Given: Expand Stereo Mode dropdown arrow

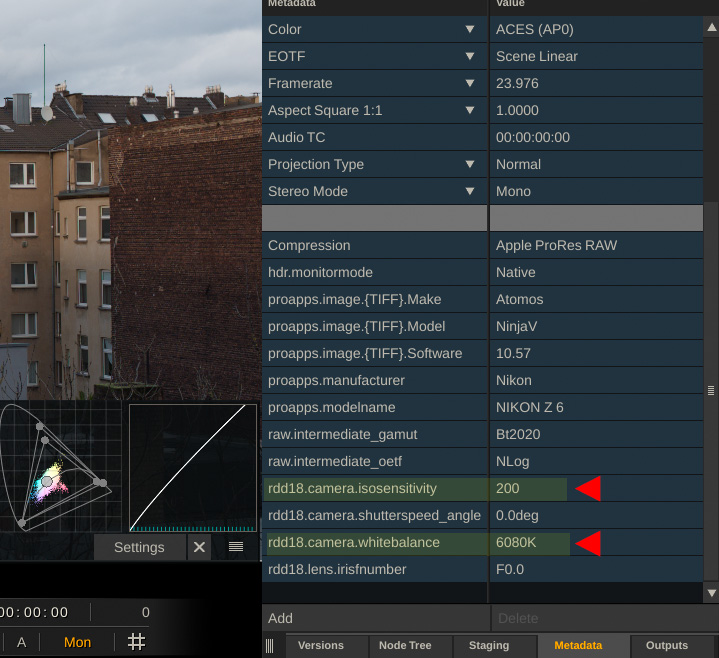Looking at the screenshot, I should (470, 191).
